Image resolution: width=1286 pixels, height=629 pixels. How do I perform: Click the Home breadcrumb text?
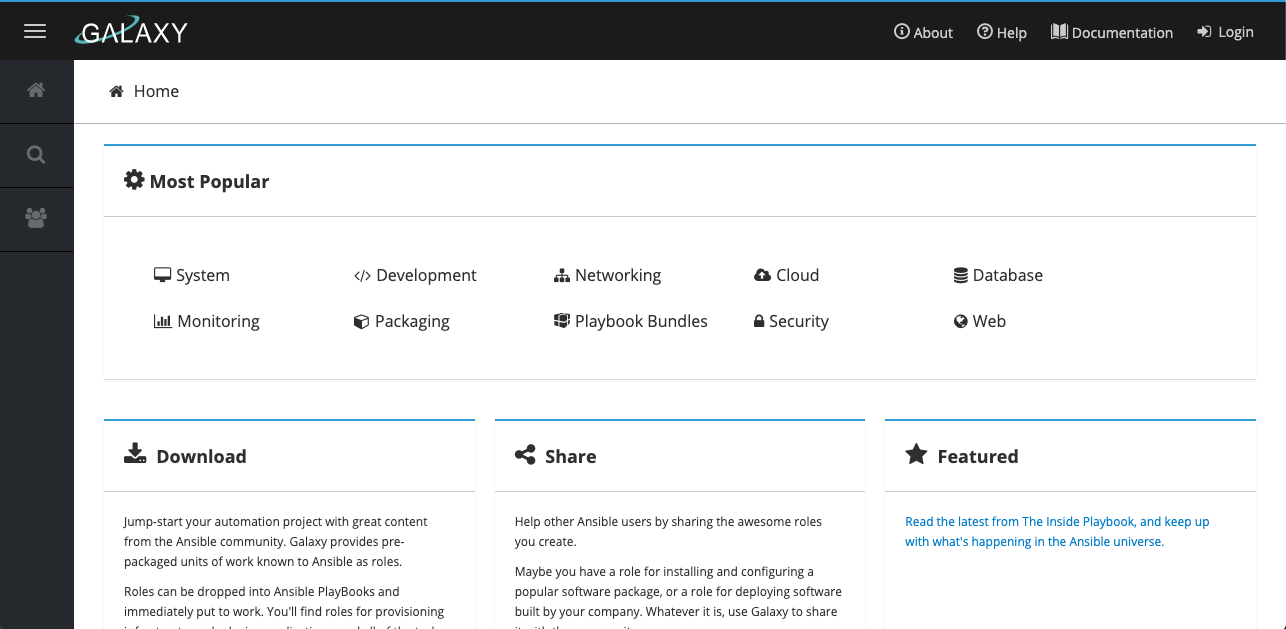[x=156, y=91]
